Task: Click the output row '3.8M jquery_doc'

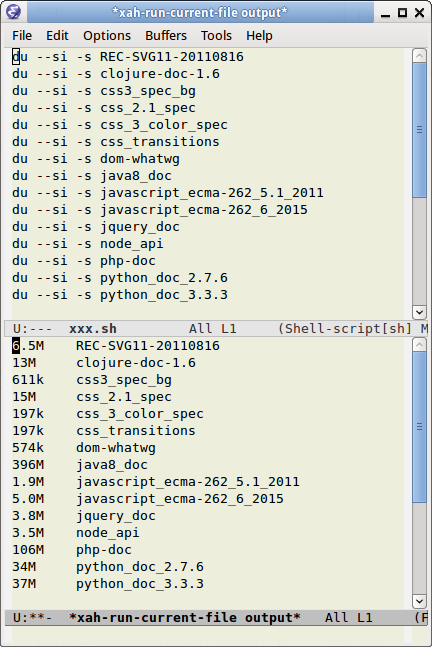Action: 84,516
